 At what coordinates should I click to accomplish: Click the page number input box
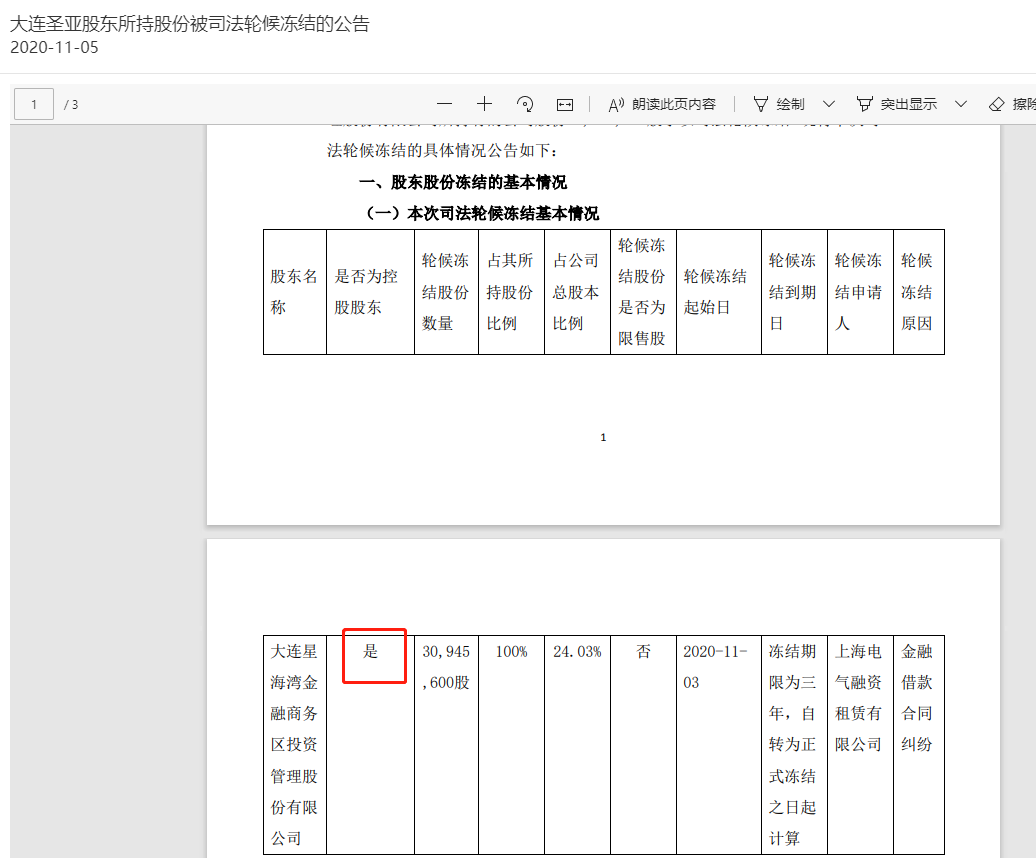(34, 104)
